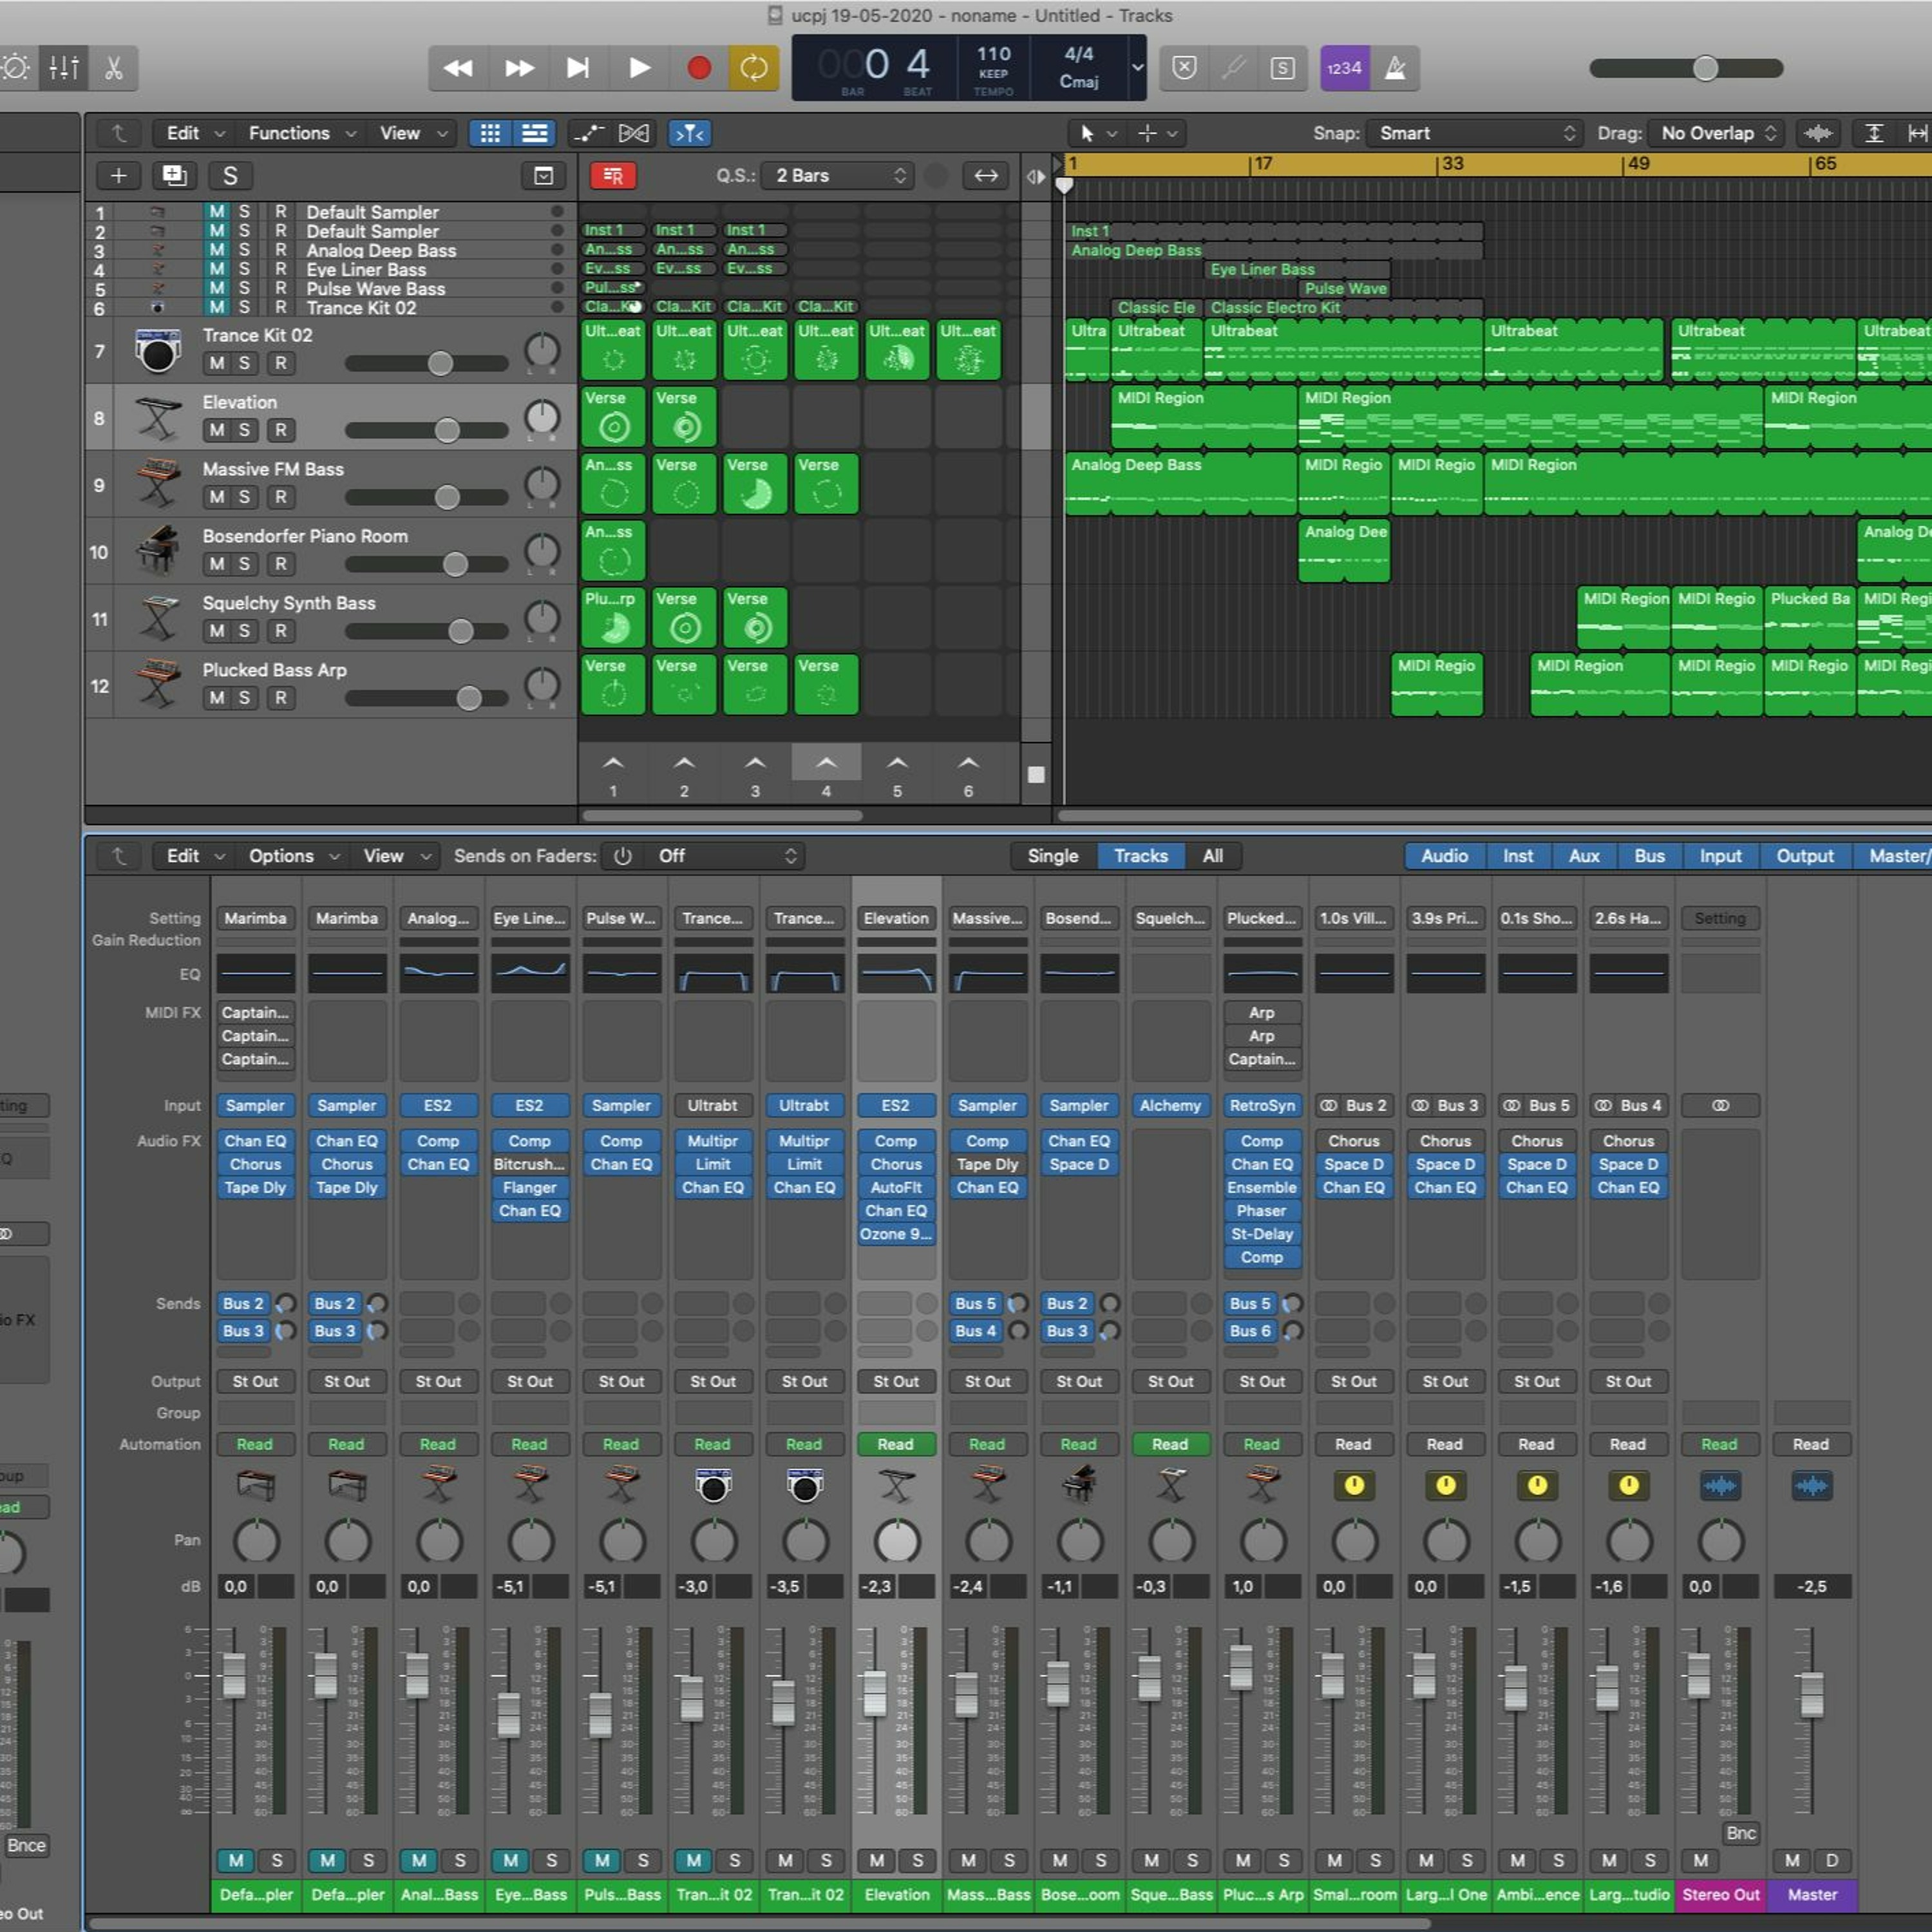Adjust the Trance Kit 02 volume slider
Screen dimensions: 1932x1932
click(440, 364)
